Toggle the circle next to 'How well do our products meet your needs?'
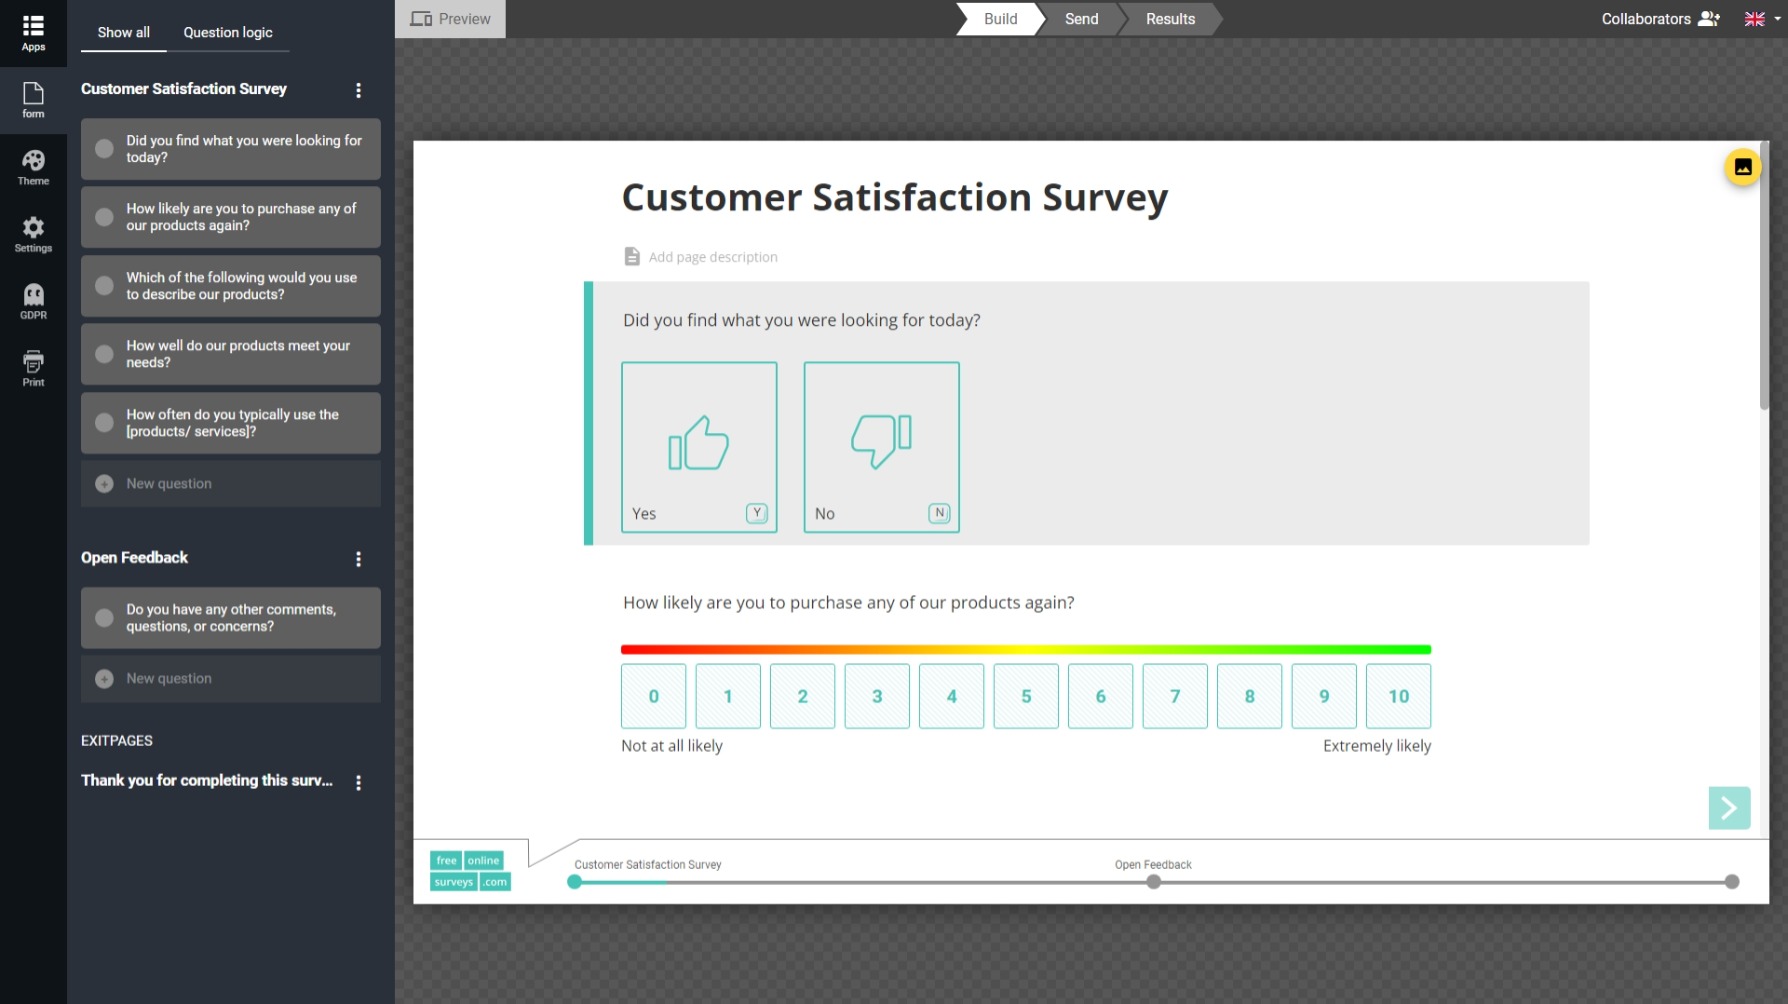This screenshot has height=1004, width=1788. pyautogui.click(x=104, y=354)
